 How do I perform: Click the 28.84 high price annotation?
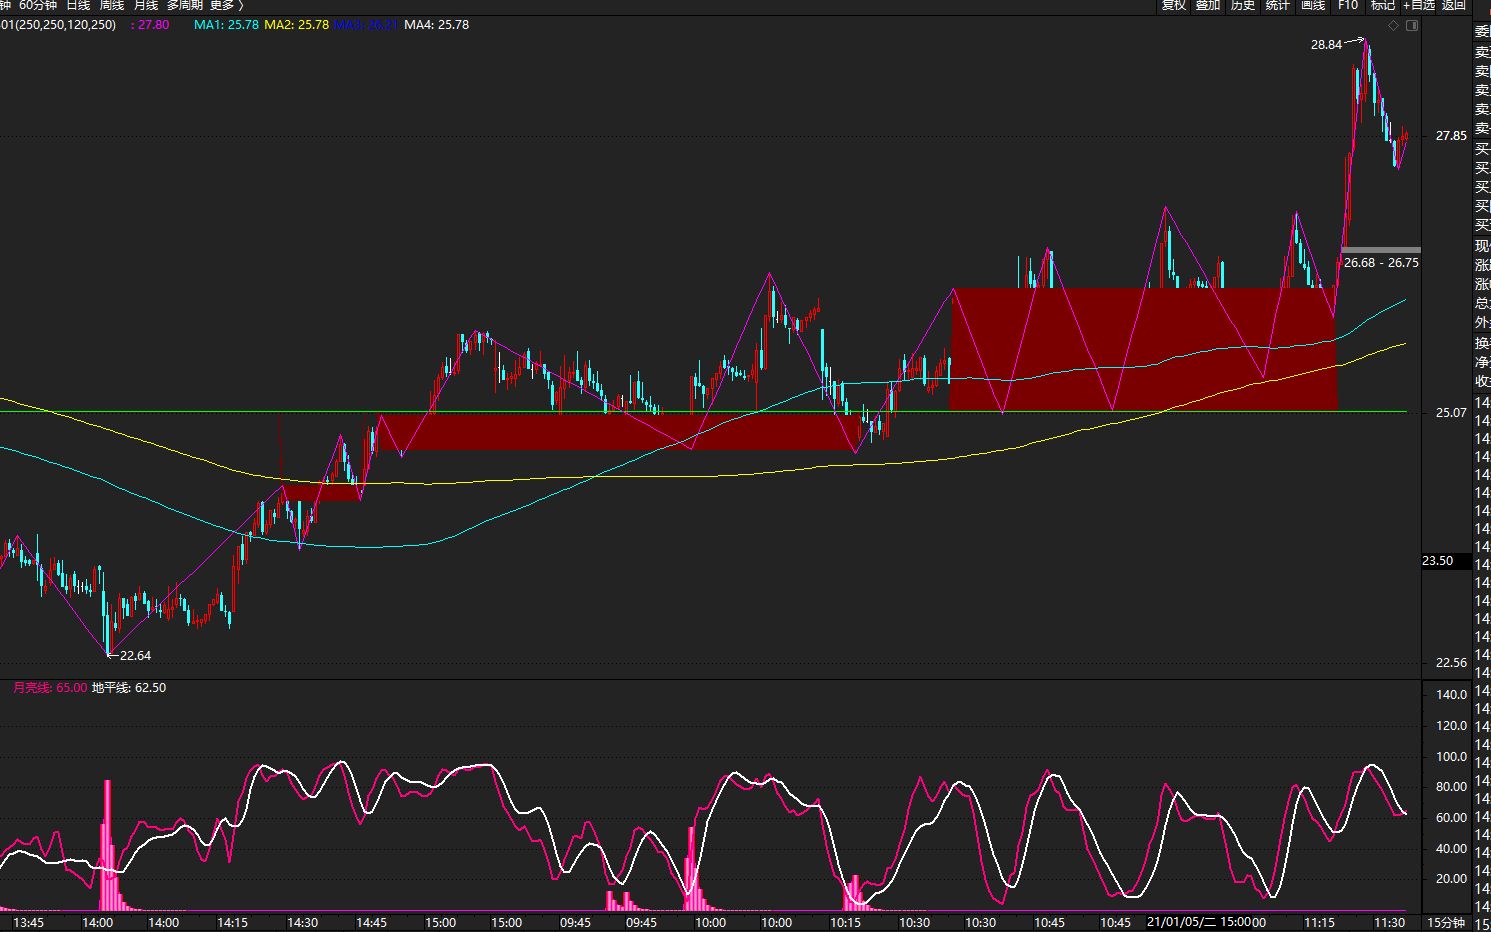1326,45
